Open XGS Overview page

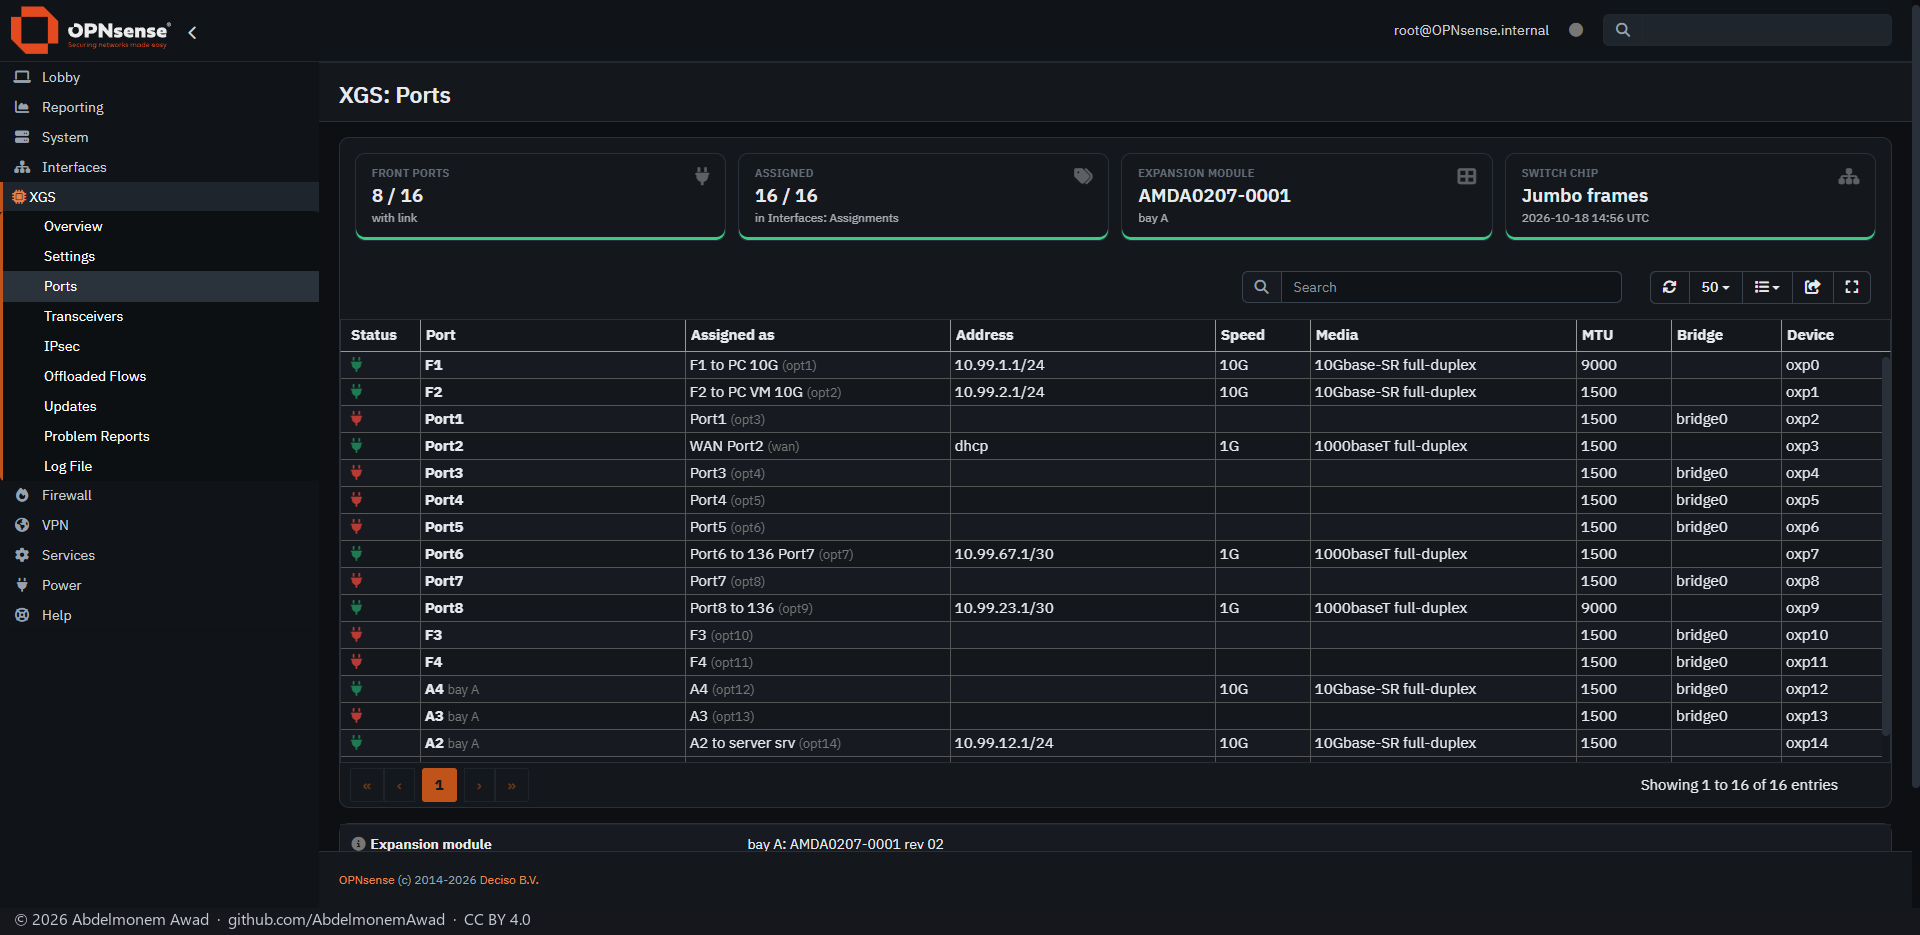coord(160,227)
